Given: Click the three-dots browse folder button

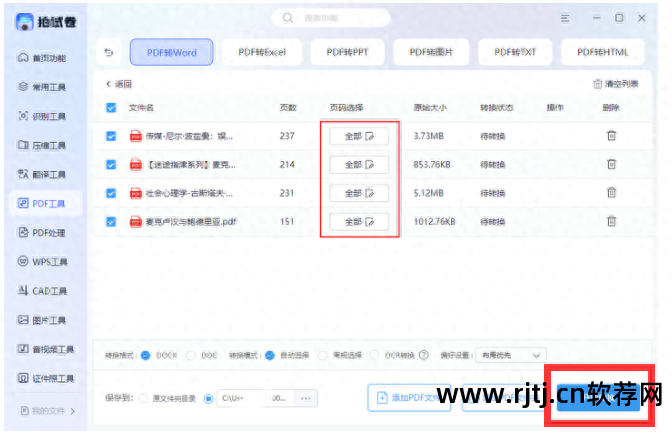Looking at the screenshot, I should (x=306, y=398).
